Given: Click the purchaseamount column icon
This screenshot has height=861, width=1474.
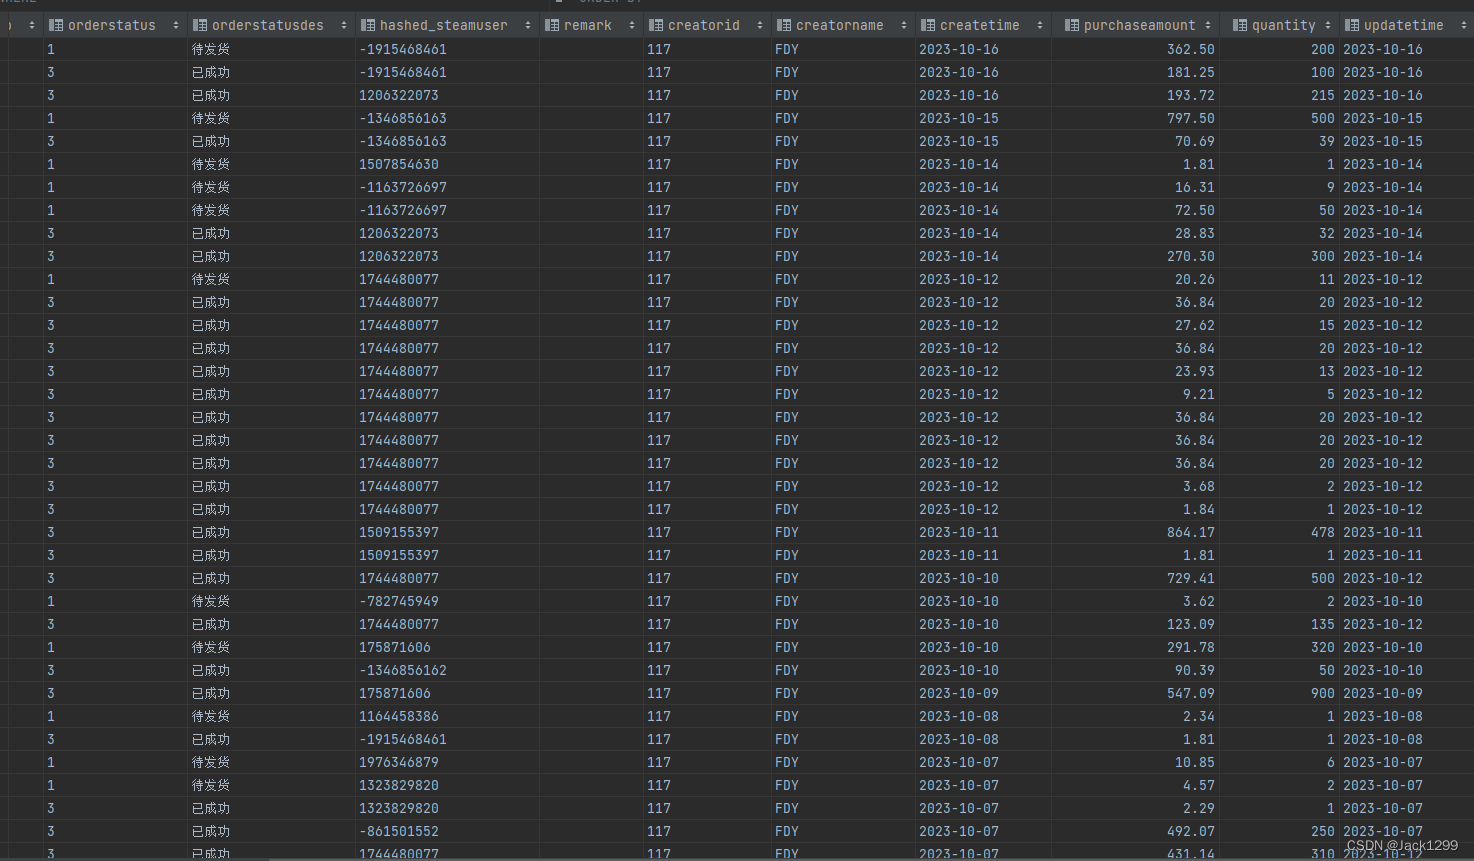Looking at the screenshot, I should pyautogui.click(x=1072, y=25).
